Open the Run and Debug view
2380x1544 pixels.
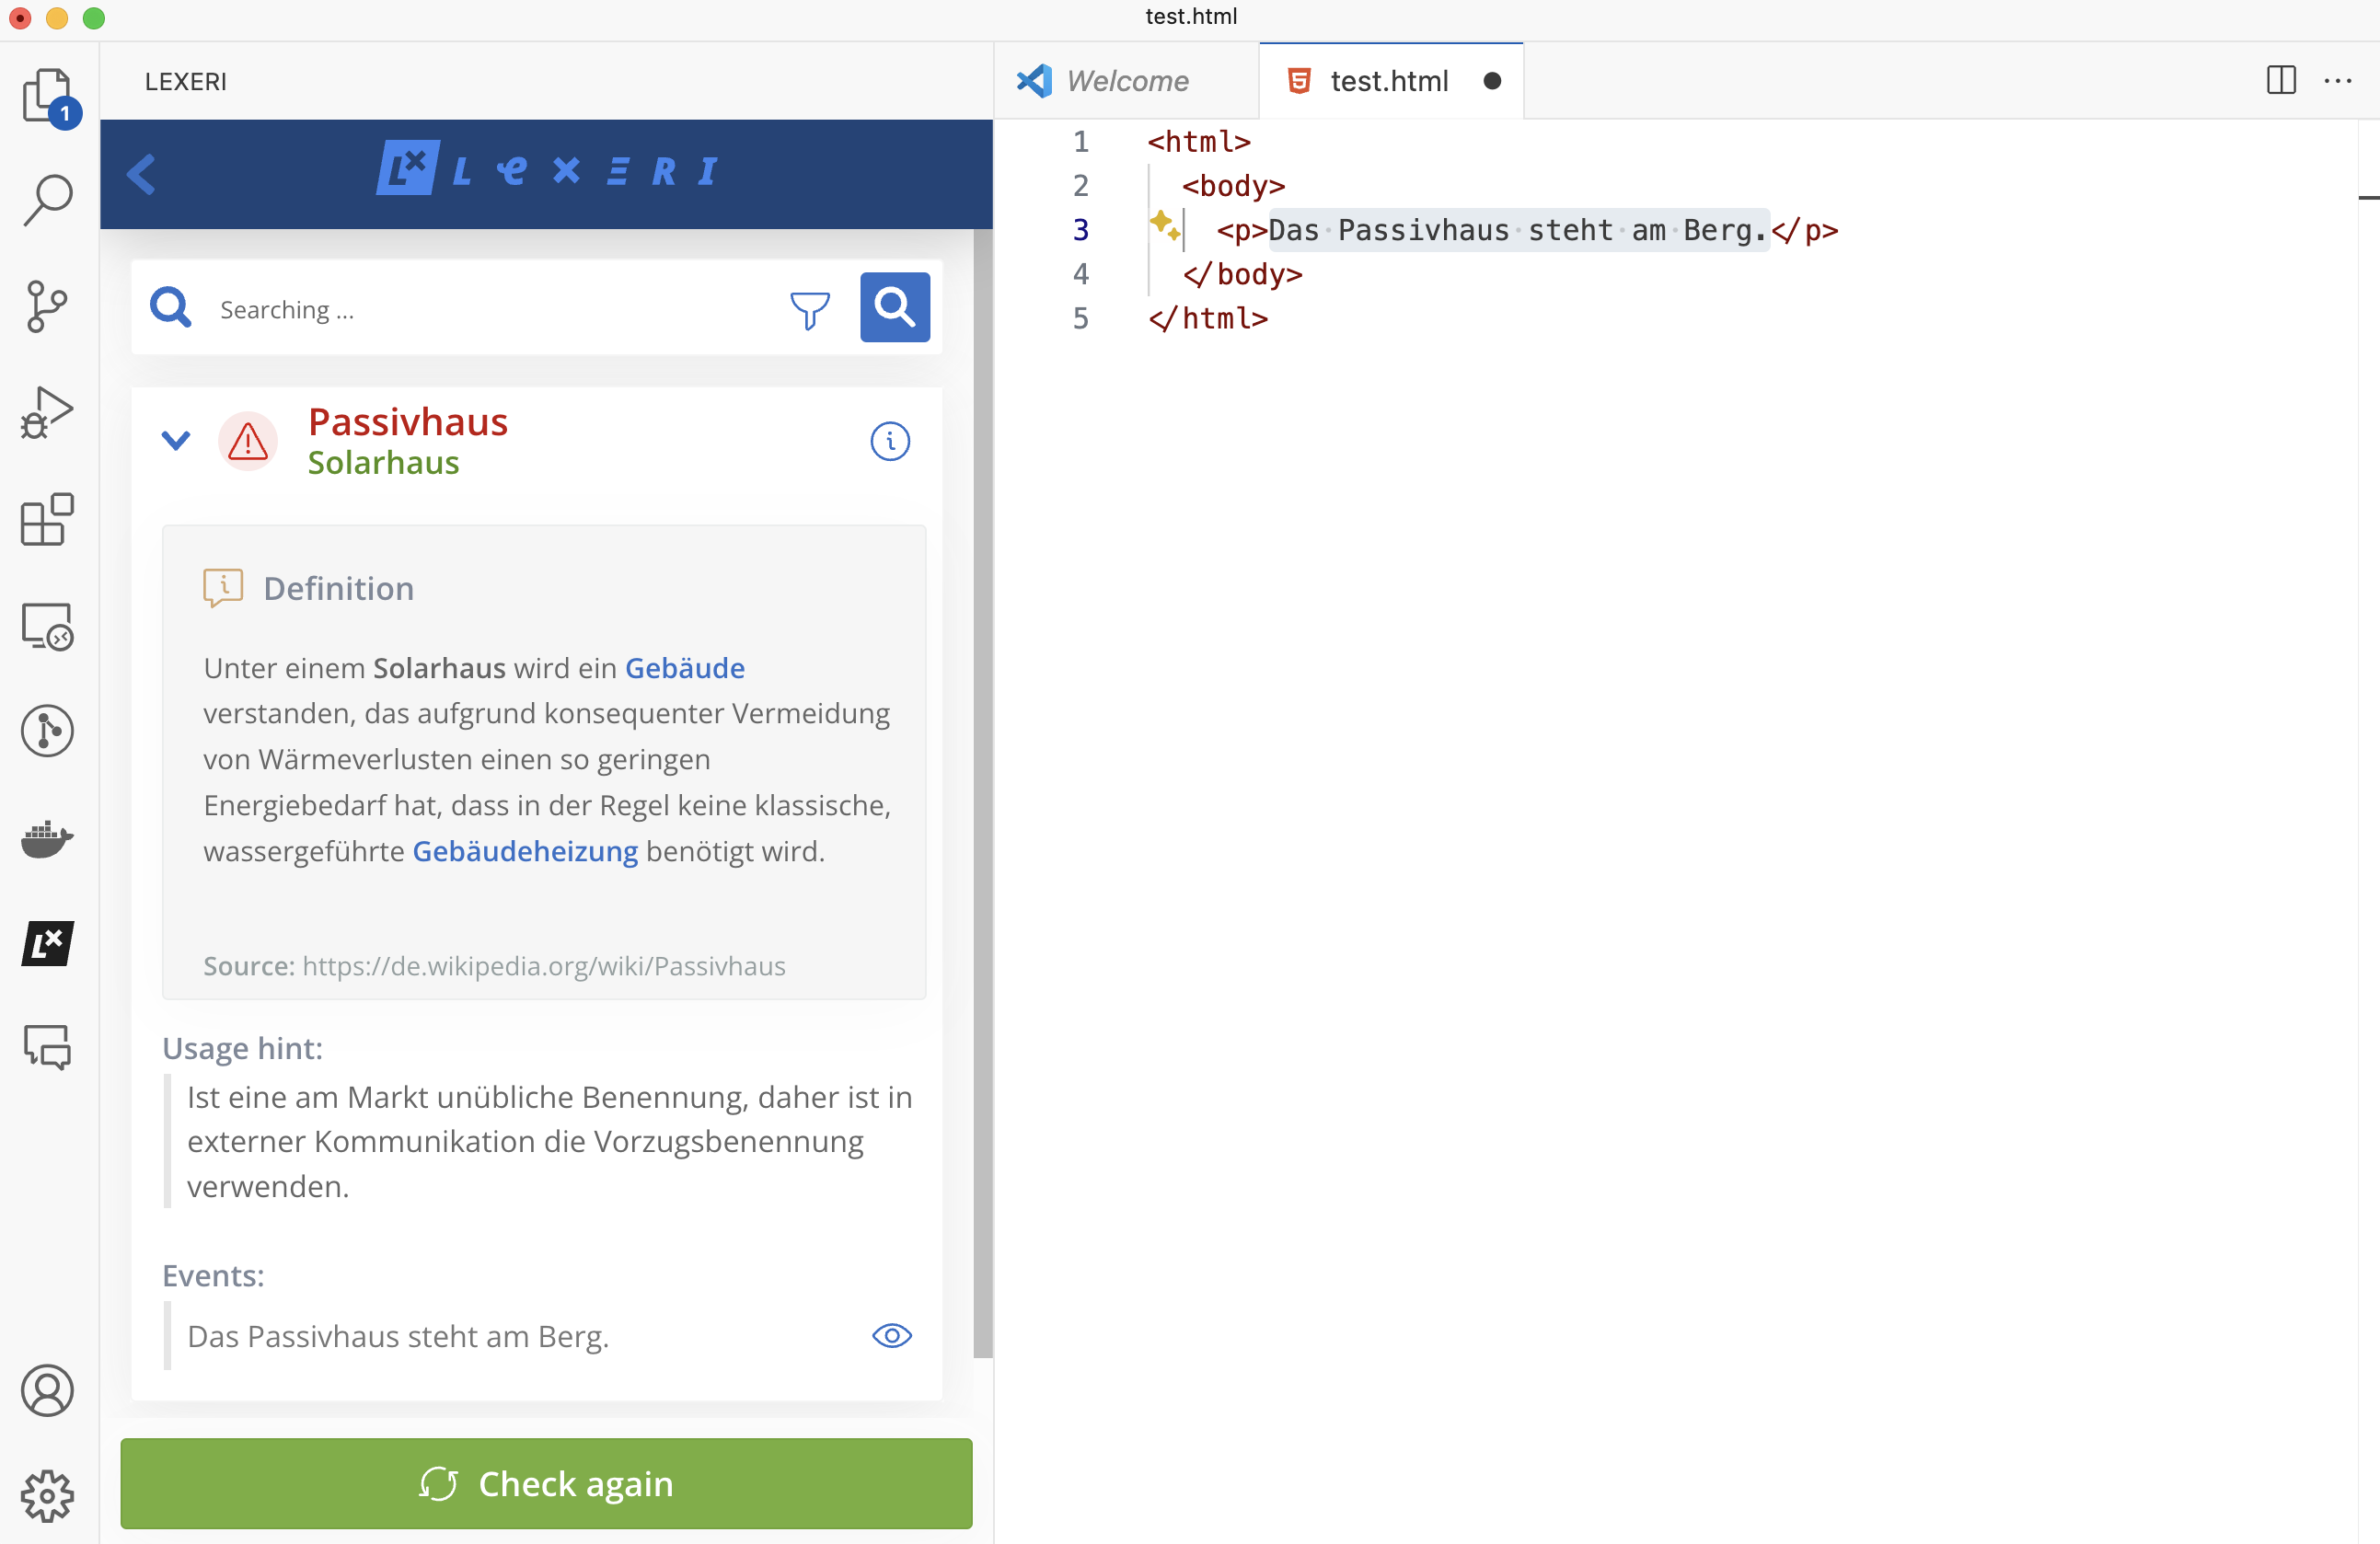click(x=47, y=411)
